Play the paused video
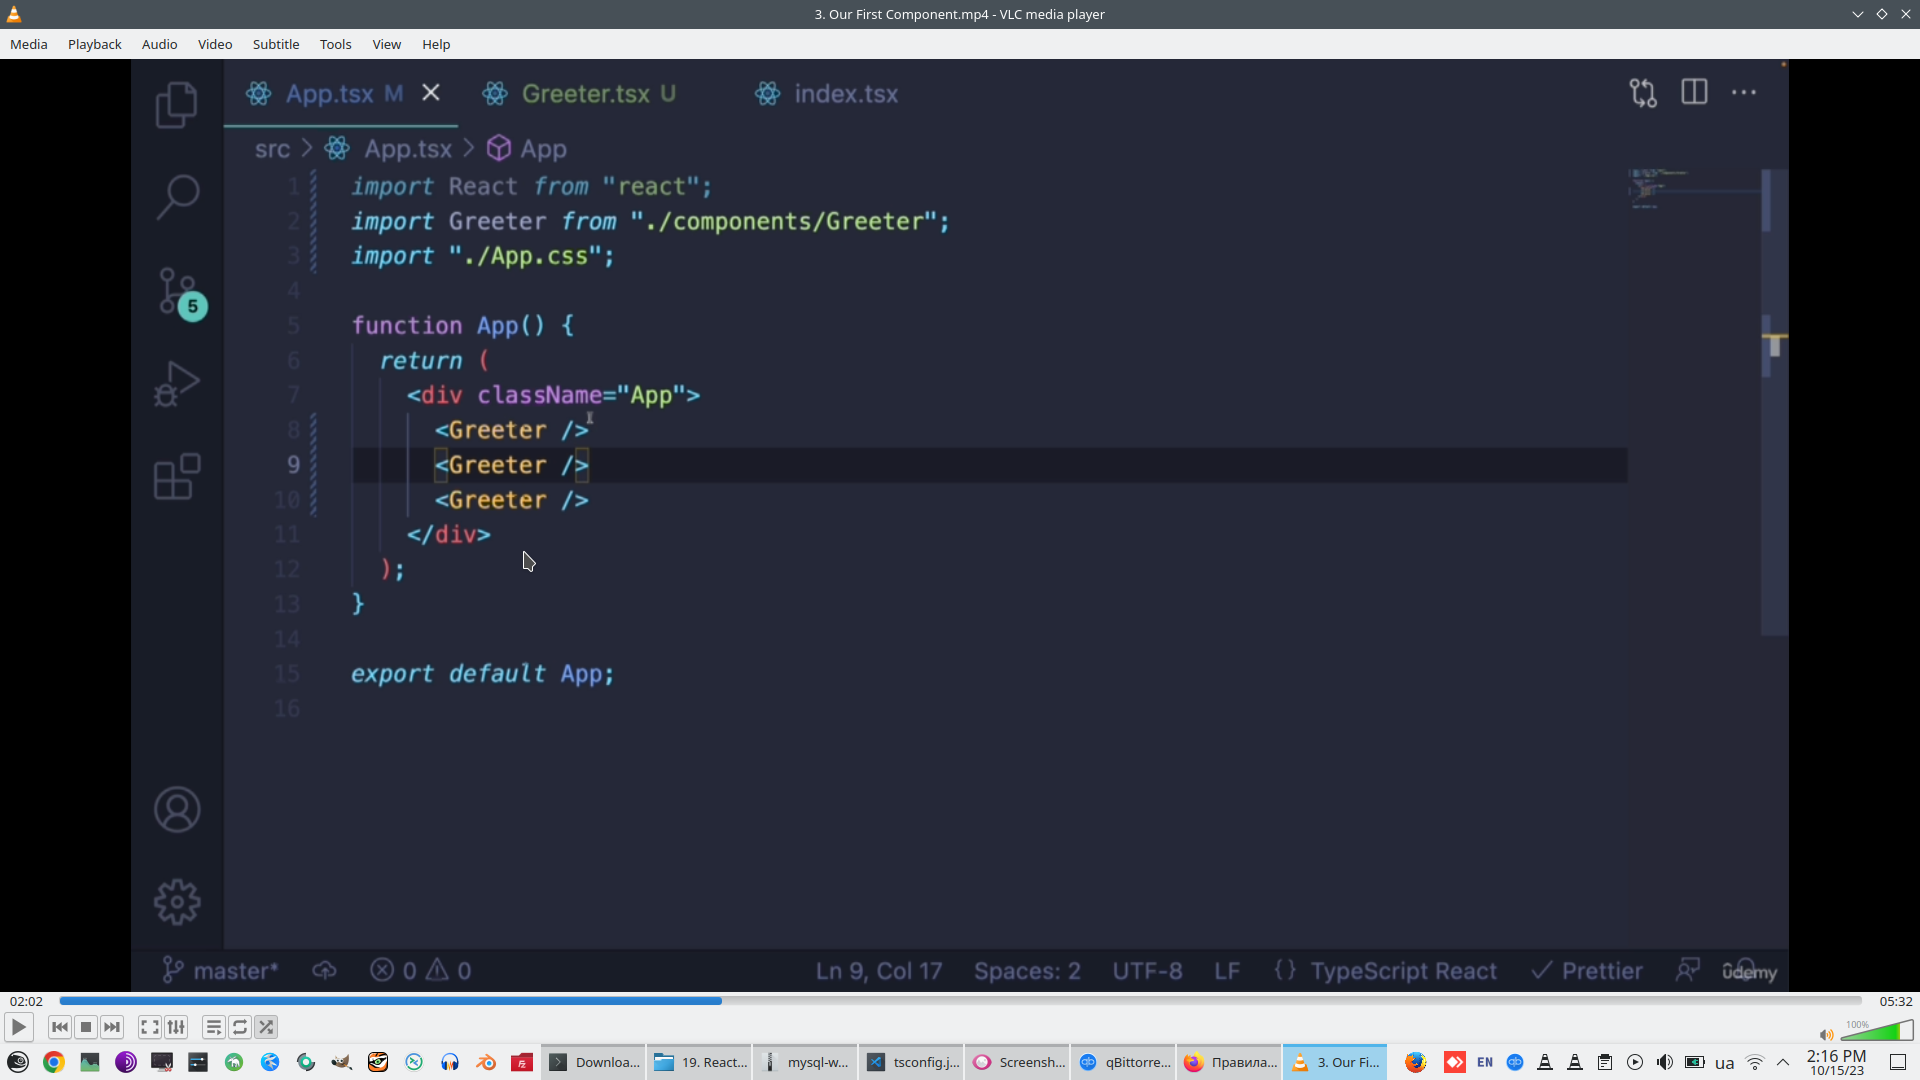1920x1080 pixels. click(18, 1027)
